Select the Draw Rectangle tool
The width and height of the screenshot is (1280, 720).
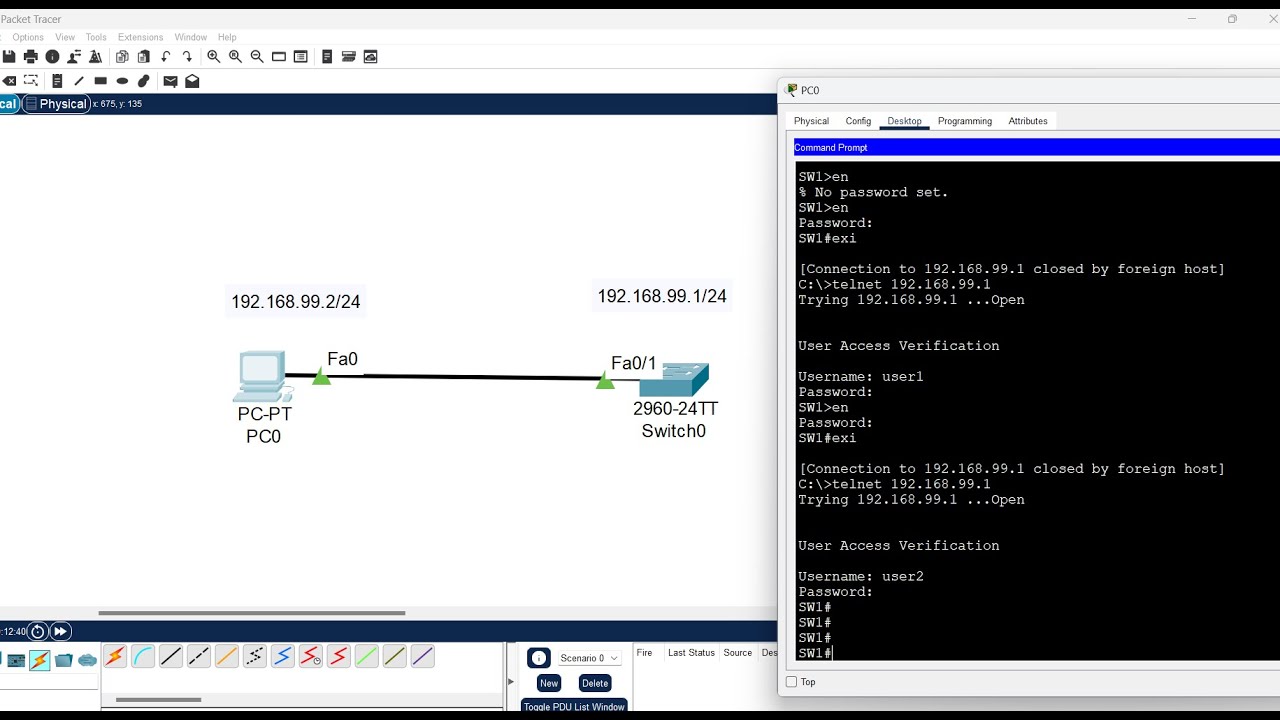[x=100, y=81]
